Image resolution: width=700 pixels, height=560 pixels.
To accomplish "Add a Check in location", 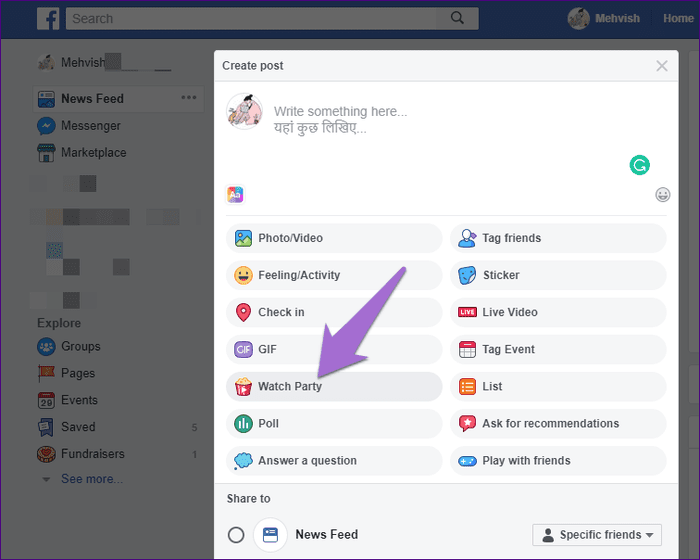I will (x=334, y=312).
